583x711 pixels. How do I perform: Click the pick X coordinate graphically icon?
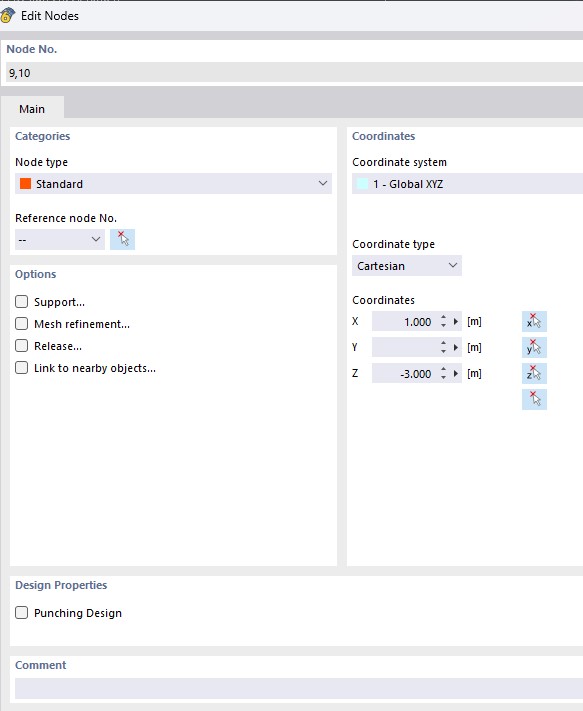[534, 321]
